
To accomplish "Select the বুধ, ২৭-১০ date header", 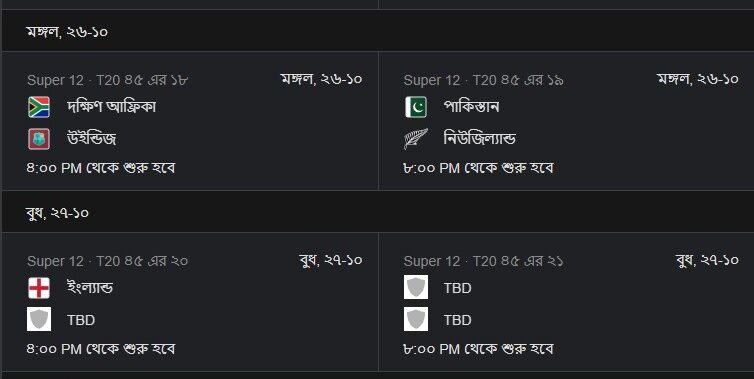I will [x=57, y=213].
